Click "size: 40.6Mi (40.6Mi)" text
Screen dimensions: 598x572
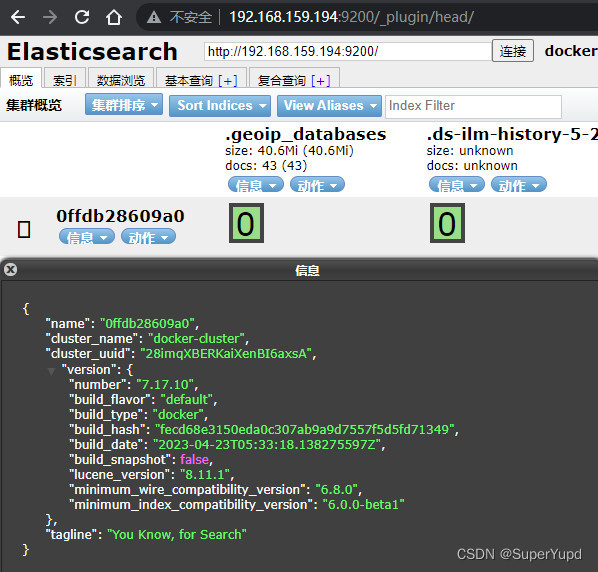coord(289,151)
